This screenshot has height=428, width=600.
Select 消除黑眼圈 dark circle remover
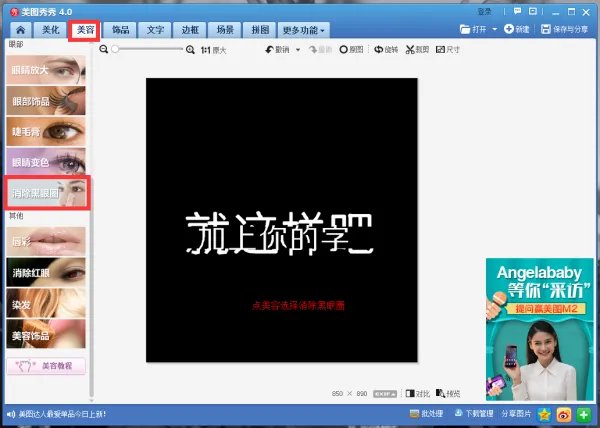point(47,193)
